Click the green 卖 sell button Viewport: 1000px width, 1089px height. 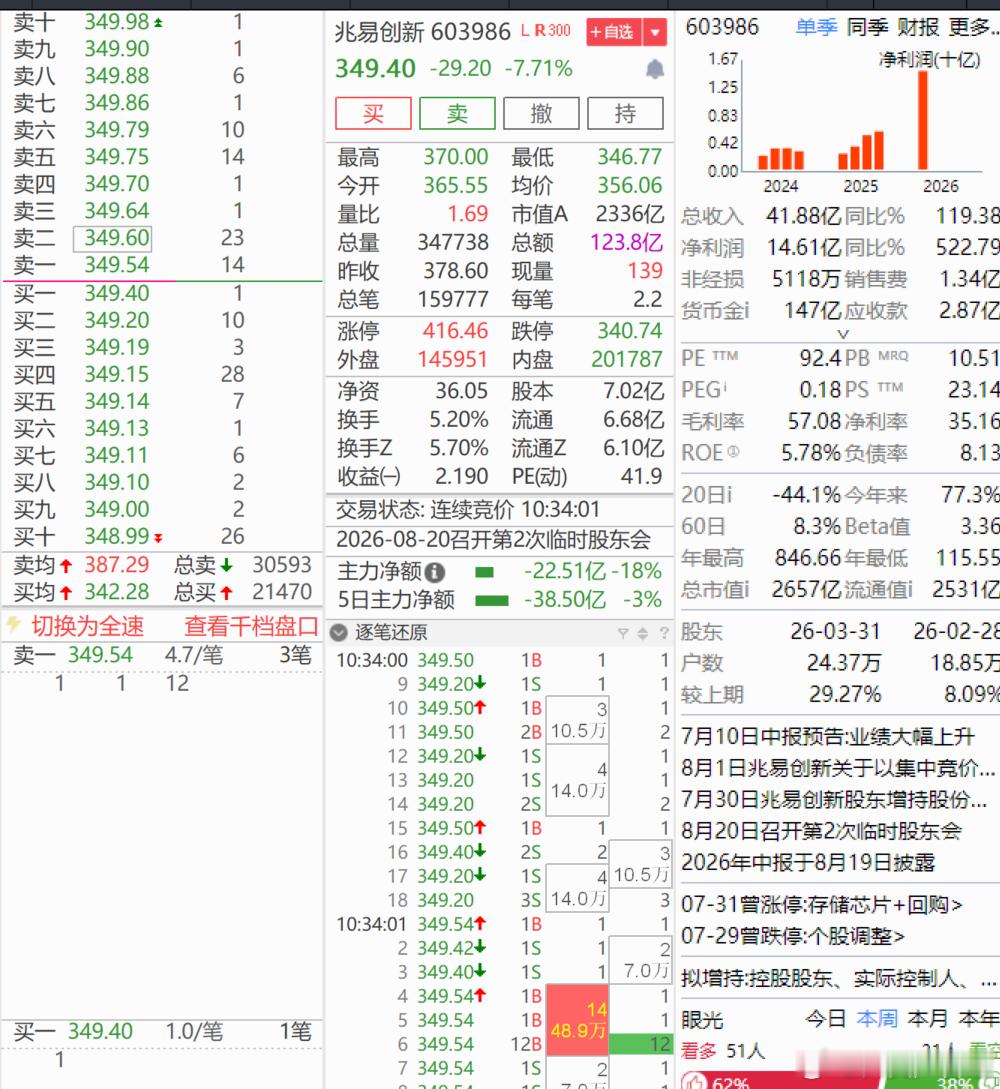pyautogui.click(x=457, y=113)
